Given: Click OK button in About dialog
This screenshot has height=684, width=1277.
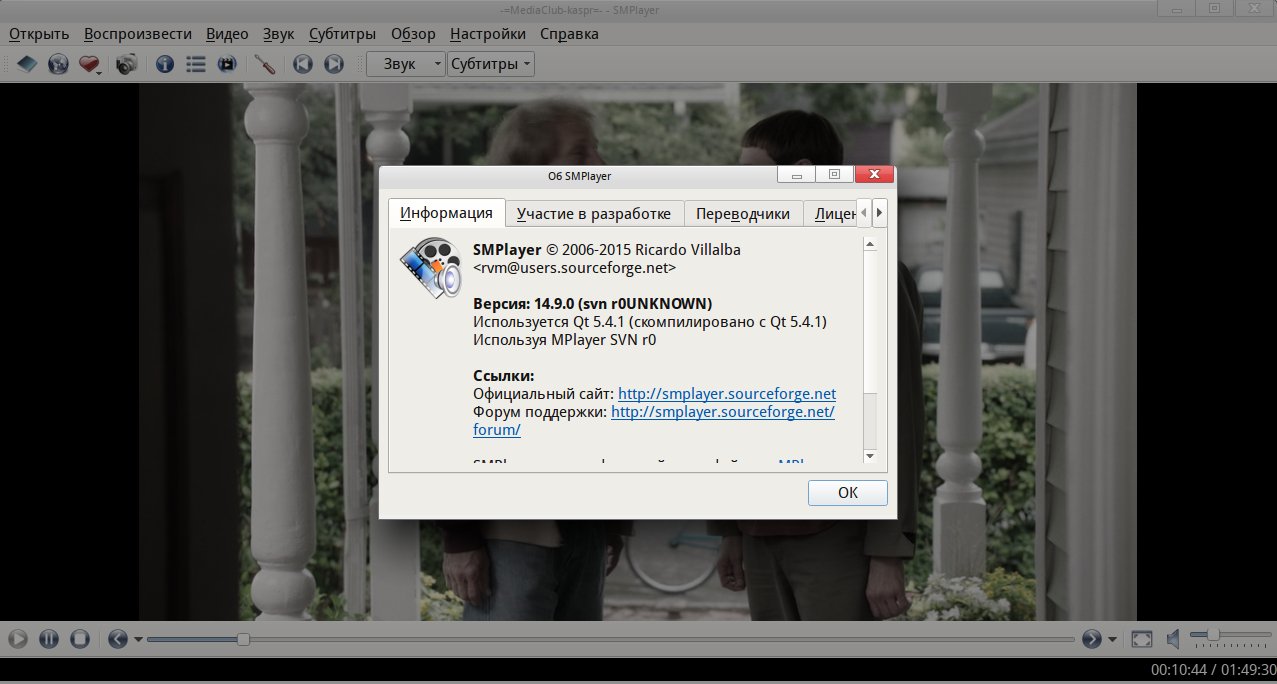Looking at the screenshot, I should tap(848, 493).
